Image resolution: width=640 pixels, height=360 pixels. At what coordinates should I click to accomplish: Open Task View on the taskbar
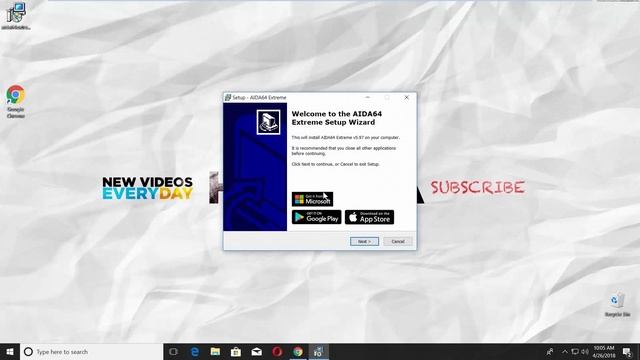tap(173, 351)
